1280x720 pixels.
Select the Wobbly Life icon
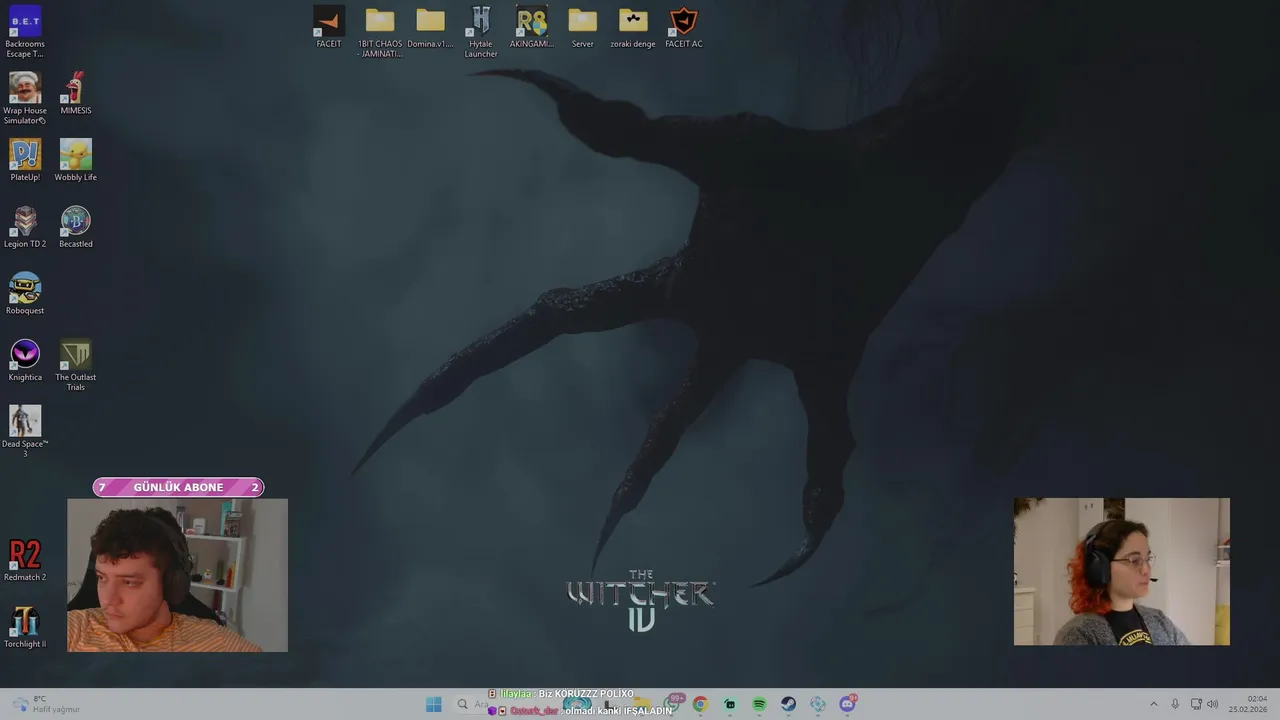(x=76, y=160)
